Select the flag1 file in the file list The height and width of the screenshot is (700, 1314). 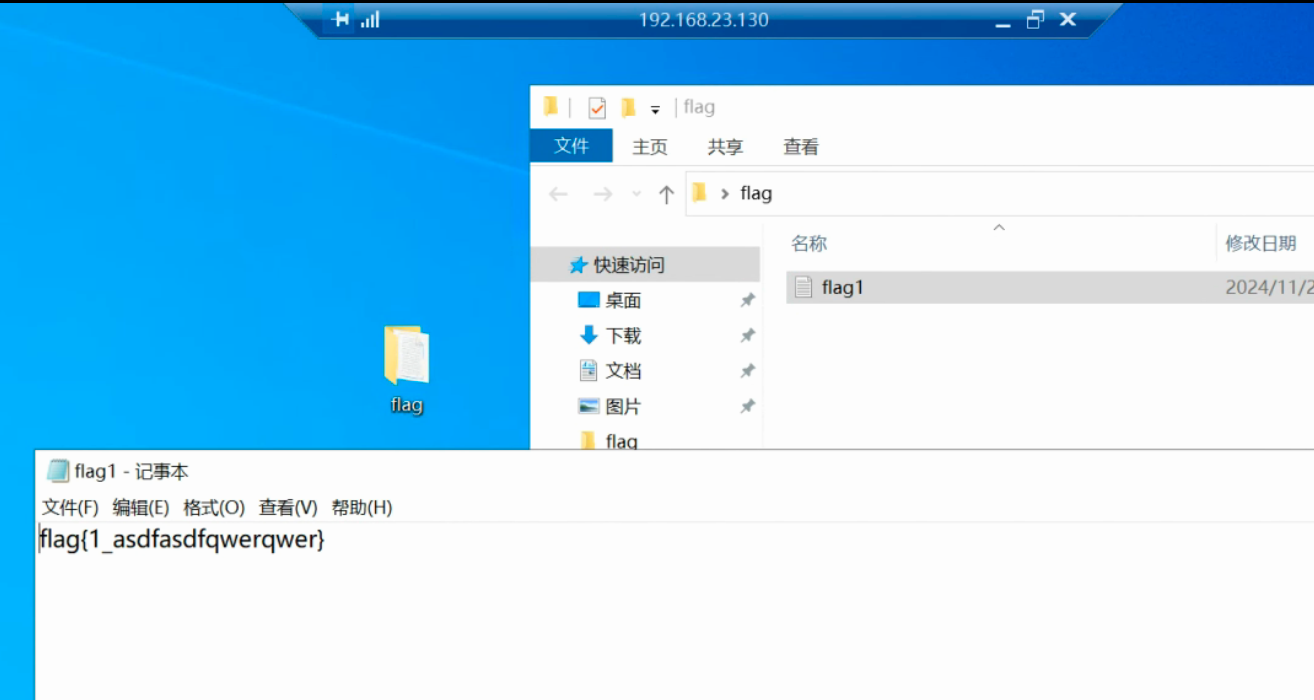(x=1050, y=287)
